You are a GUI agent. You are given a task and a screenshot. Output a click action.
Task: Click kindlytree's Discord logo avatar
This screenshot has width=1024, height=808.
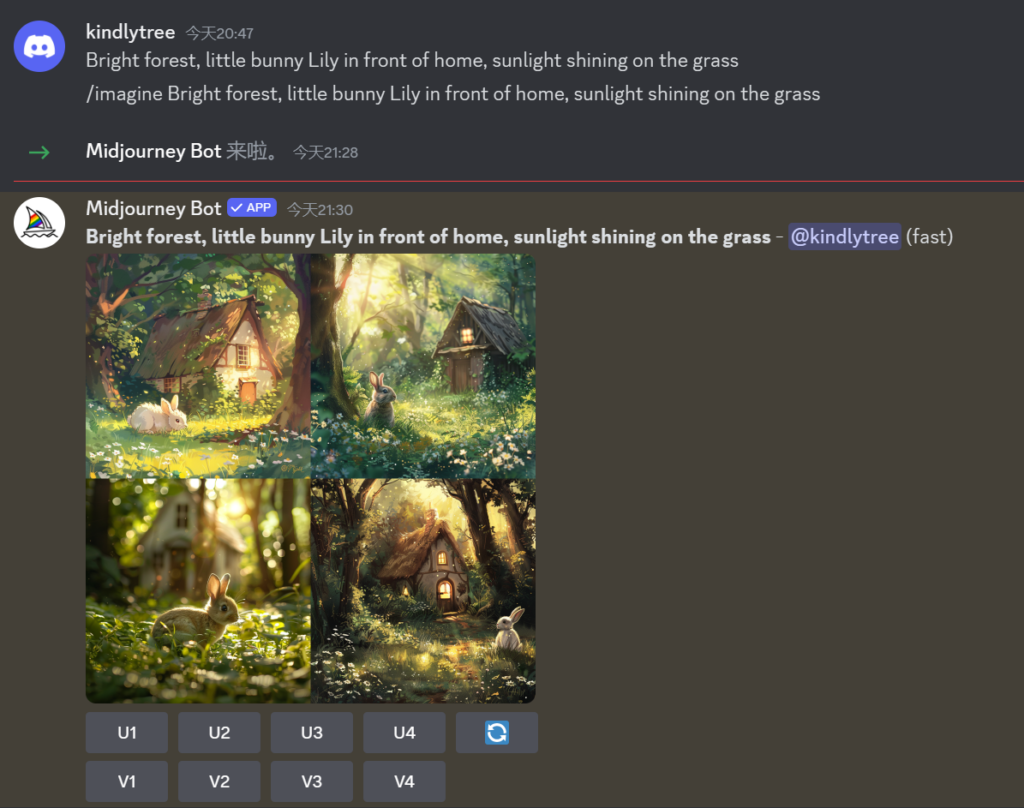coord(39,46)
